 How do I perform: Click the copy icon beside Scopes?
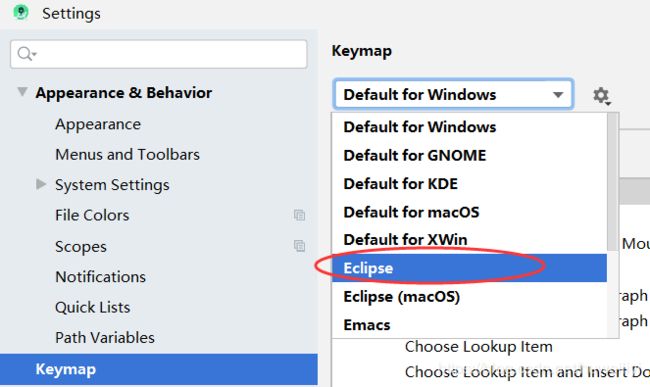coord(299,246)
